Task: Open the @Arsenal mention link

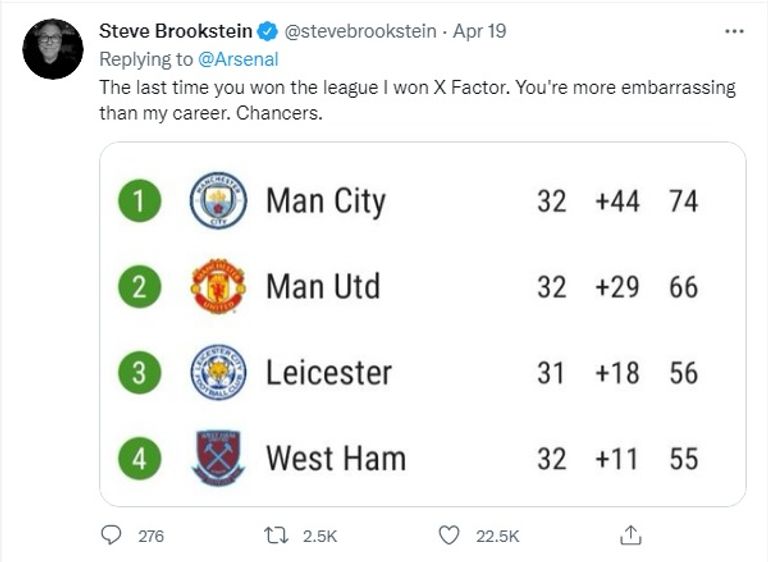Action: 241,59
